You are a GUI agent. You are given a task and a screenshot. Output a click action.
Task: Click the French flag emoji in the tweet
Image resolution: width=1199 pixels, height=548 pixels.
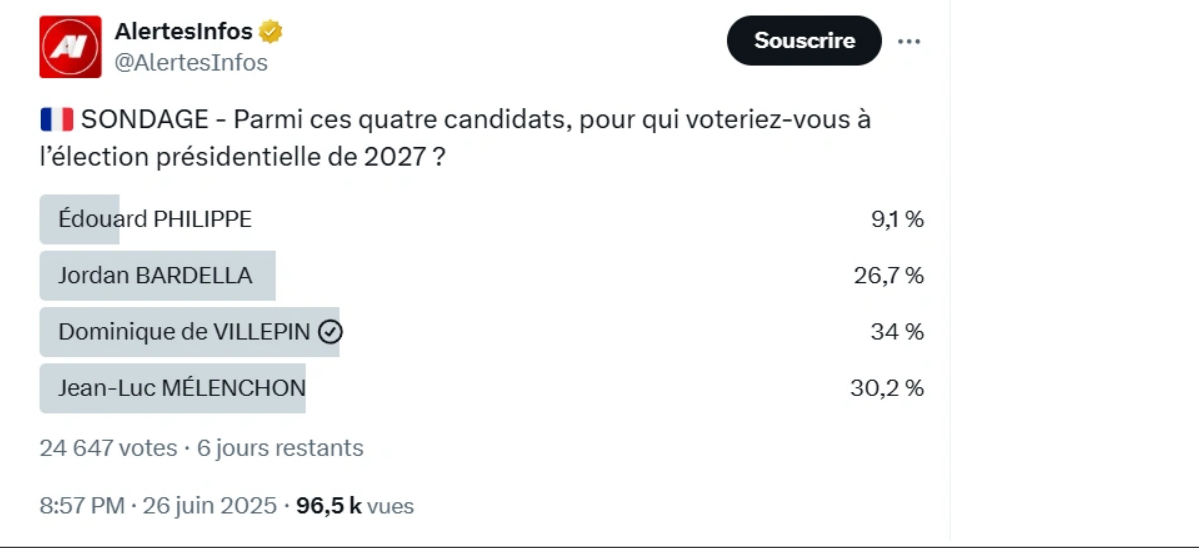(57, 120)
